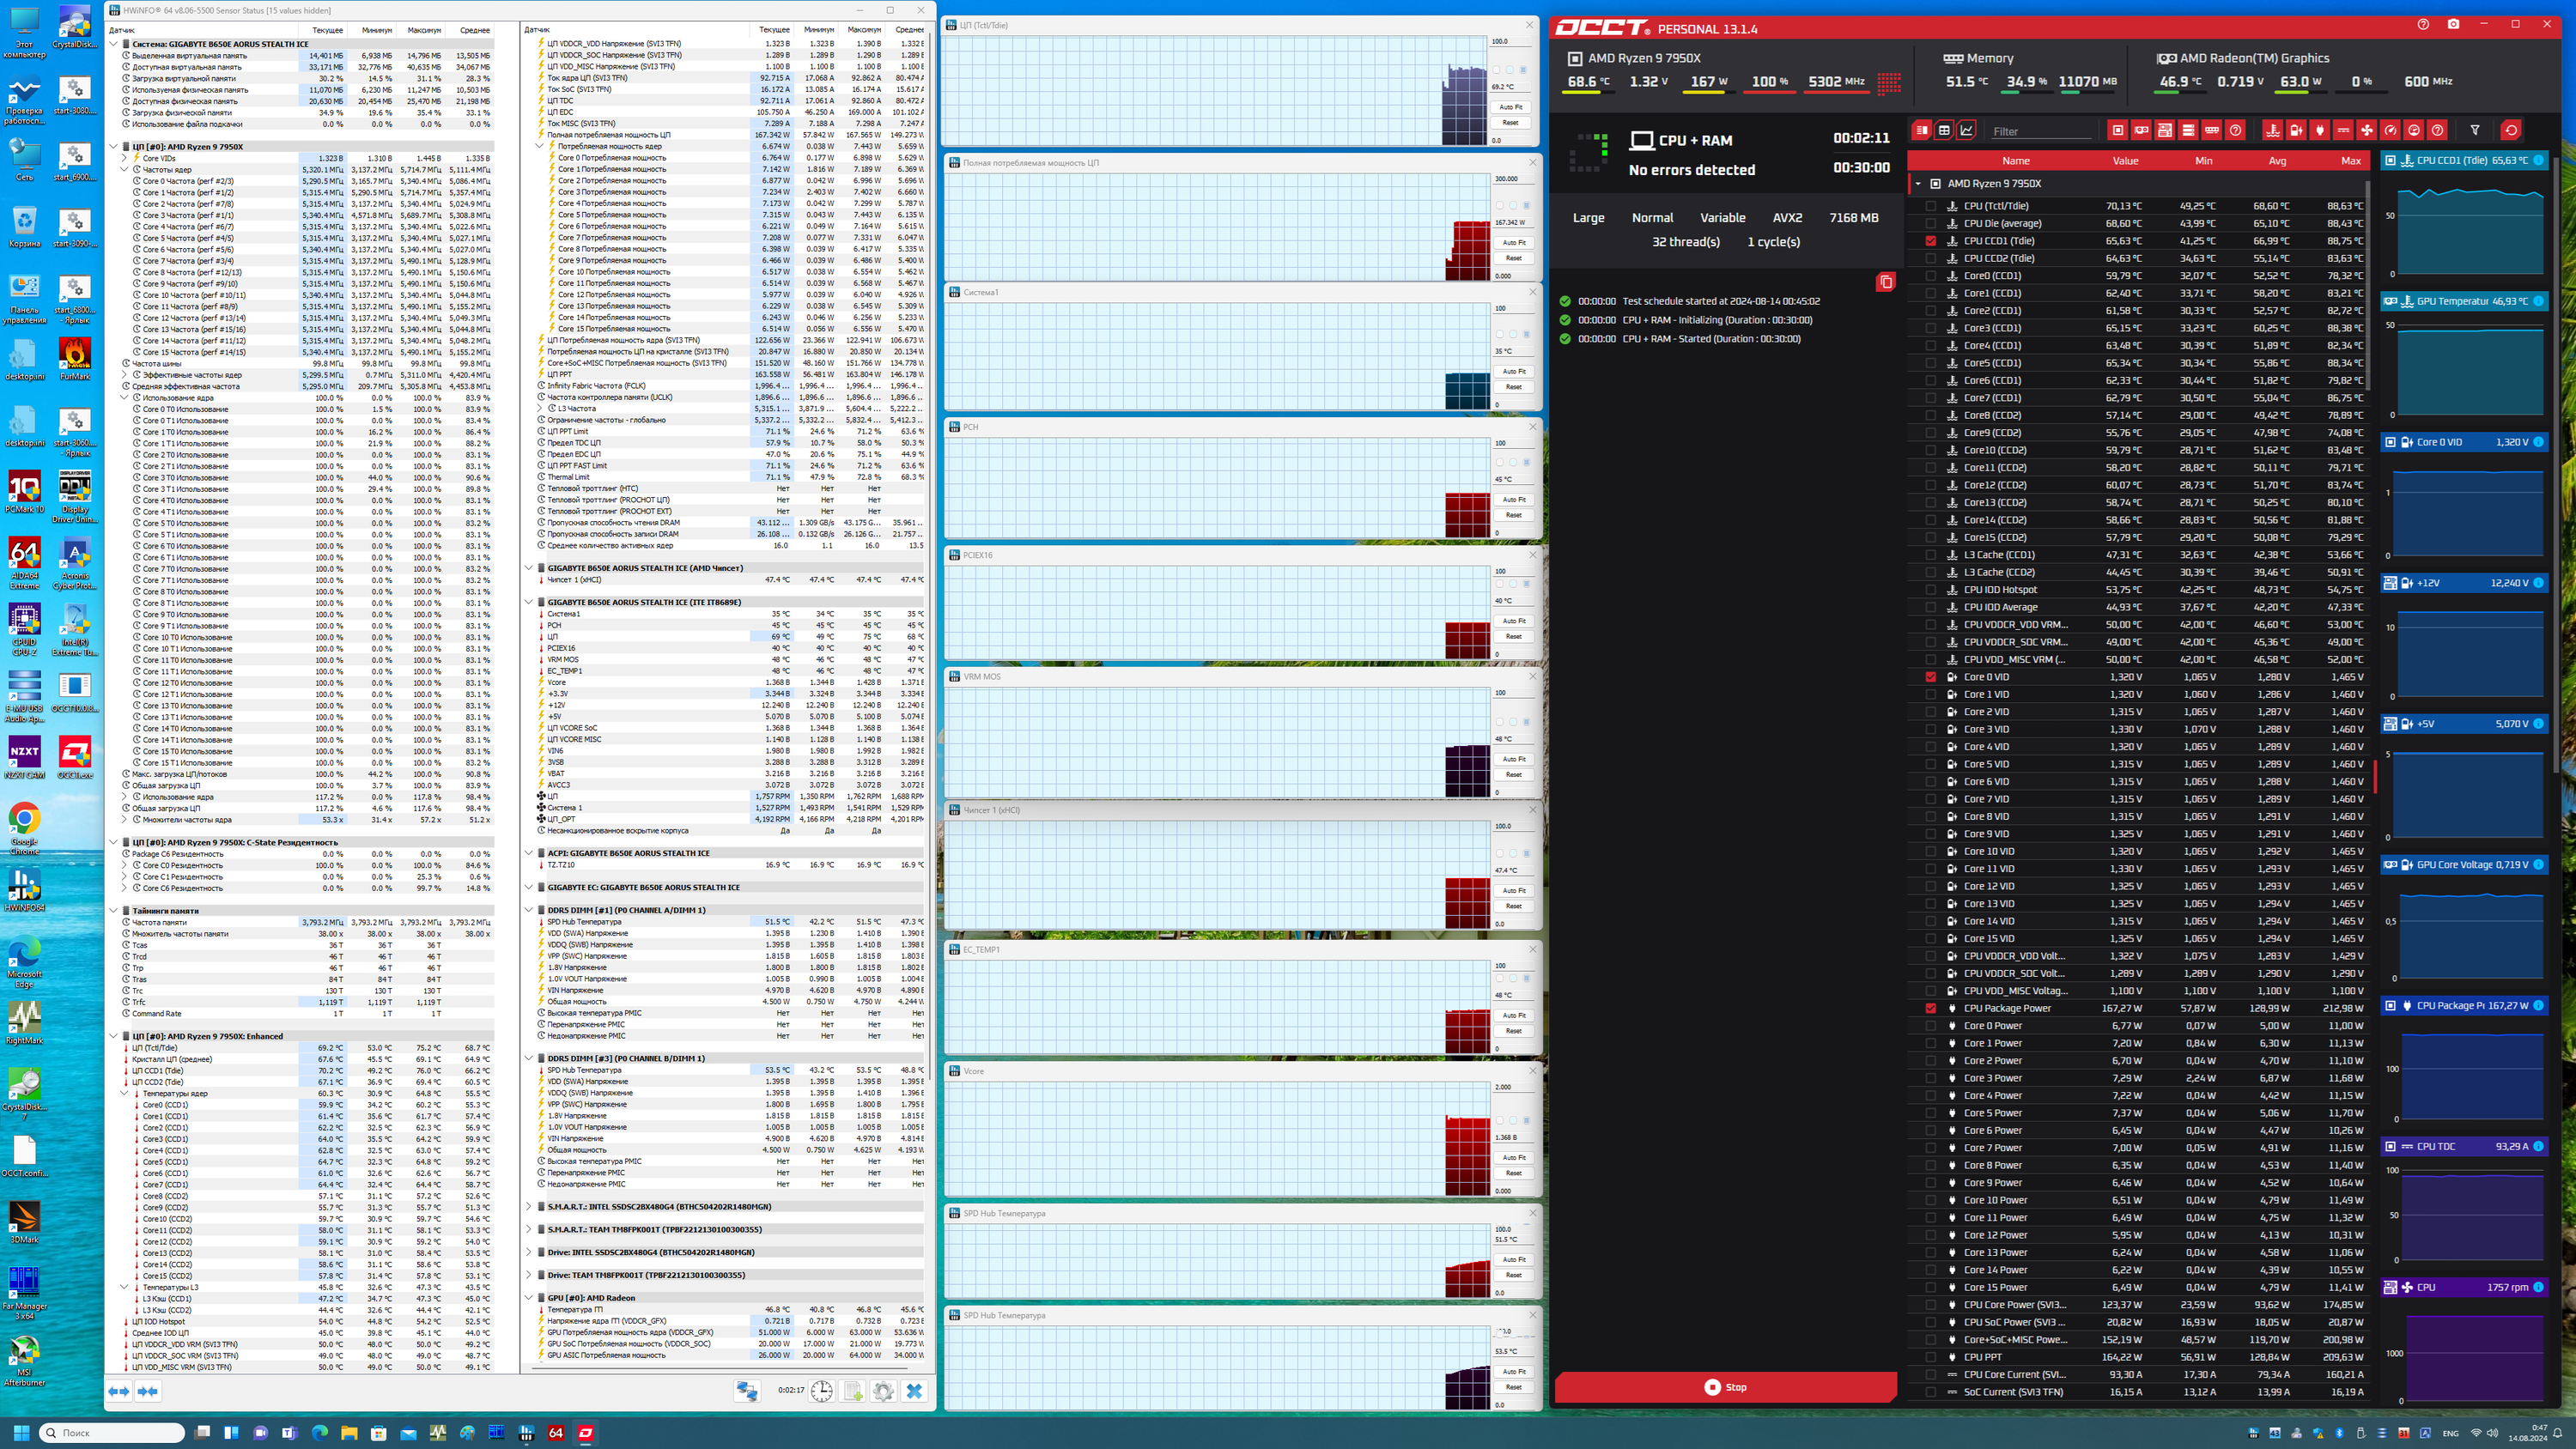Screen dimensions: 2576x1449
Task: Toggle OCCT sensor list view icon
Action: coord(1921,130)
